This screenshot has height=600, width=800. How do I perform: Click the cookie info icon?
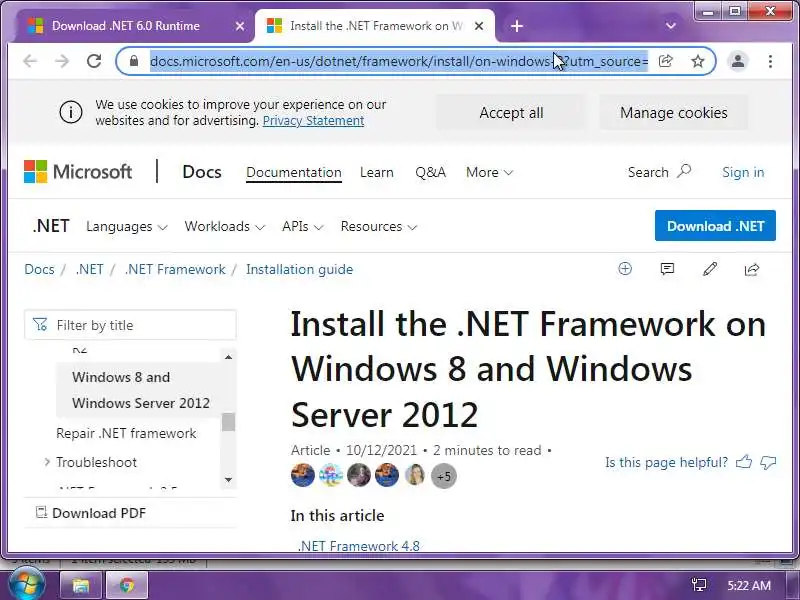click(71, 112)
